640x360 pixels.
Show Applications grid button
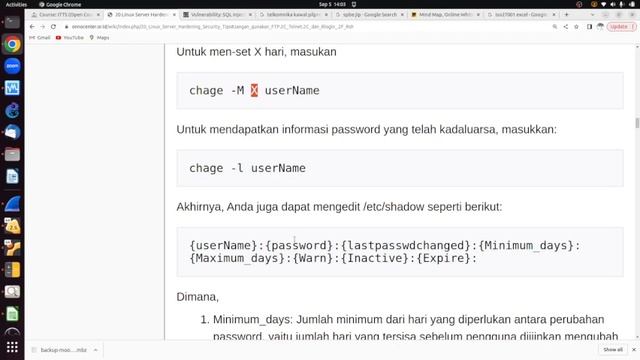pyautogui.click(x=12, y=347)
